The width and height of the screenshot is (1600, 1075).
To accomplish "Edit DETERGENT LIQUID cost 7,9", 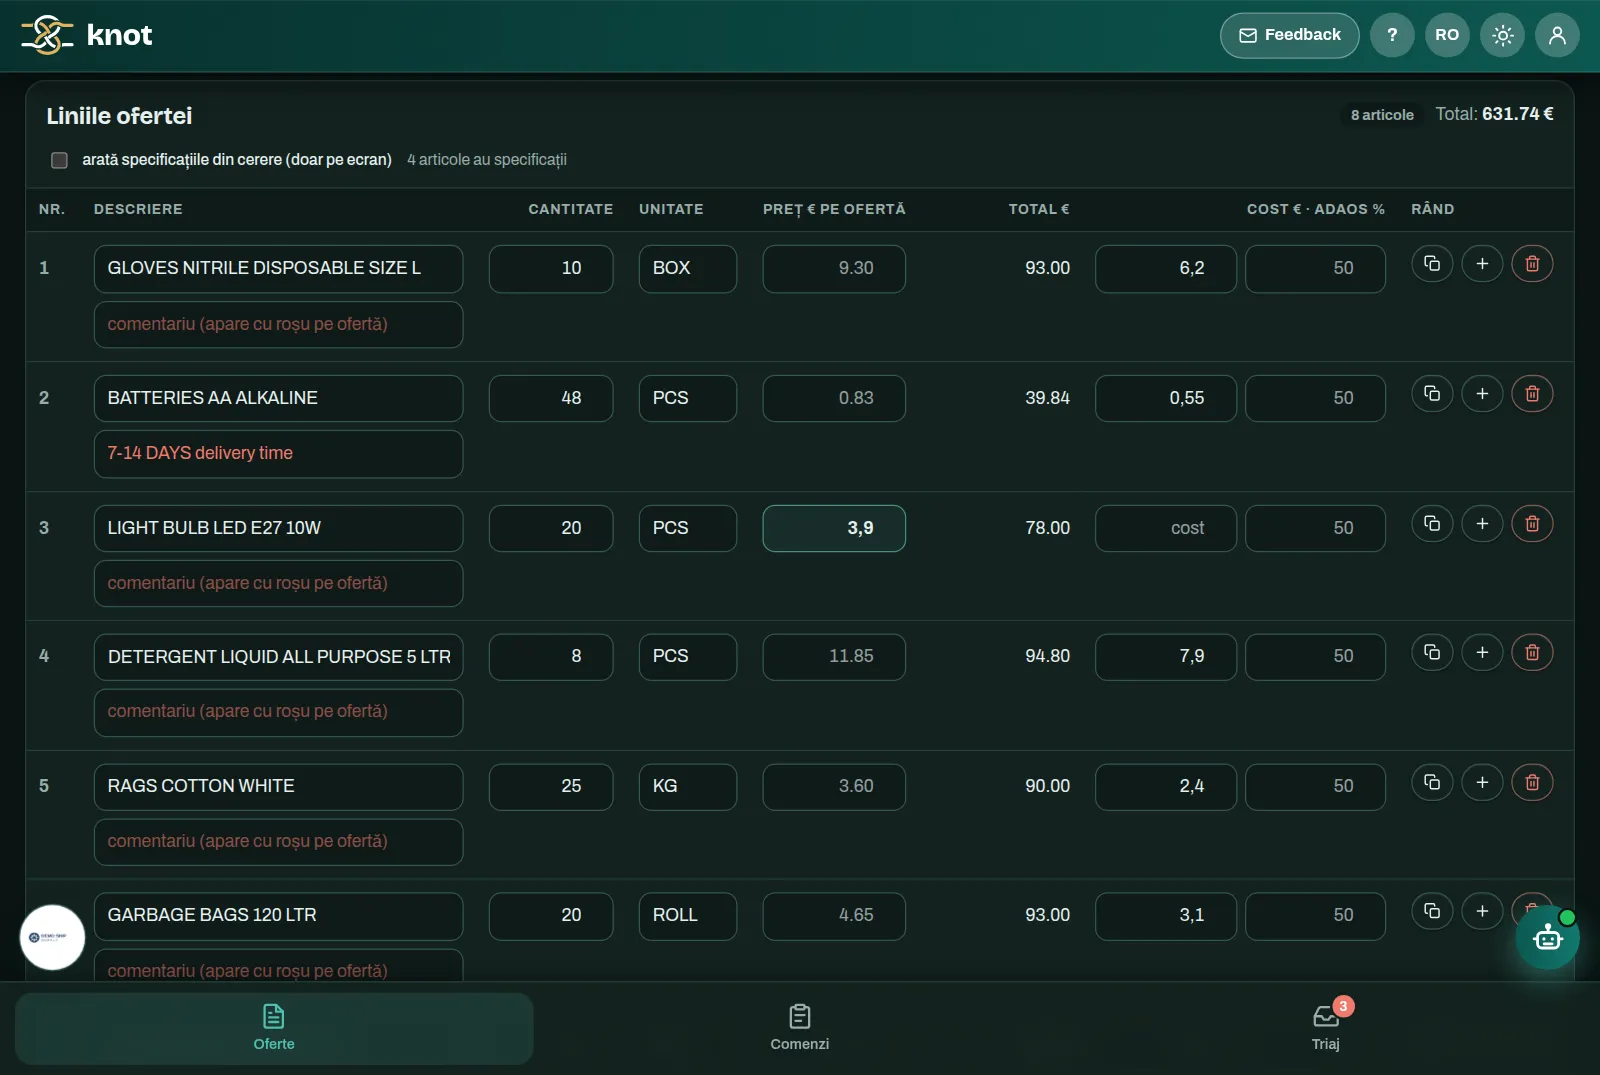I will click(1166, 657).
